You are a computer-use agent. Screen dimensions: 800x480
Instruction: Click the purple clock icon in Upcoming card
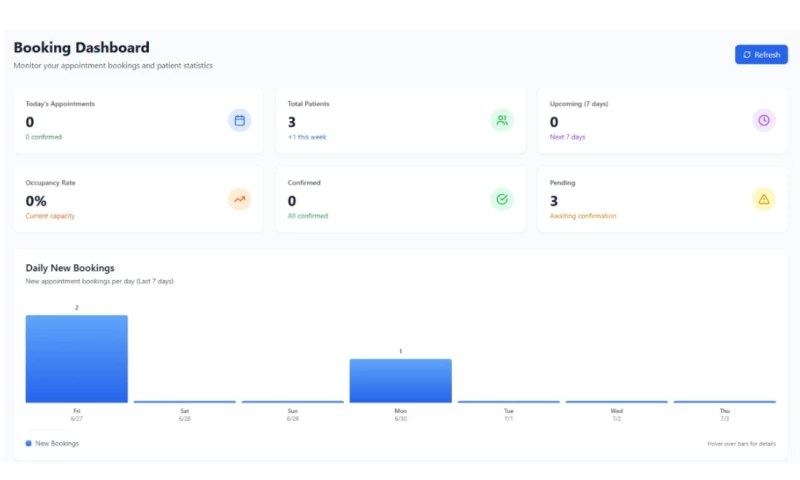tap(764, 121)
